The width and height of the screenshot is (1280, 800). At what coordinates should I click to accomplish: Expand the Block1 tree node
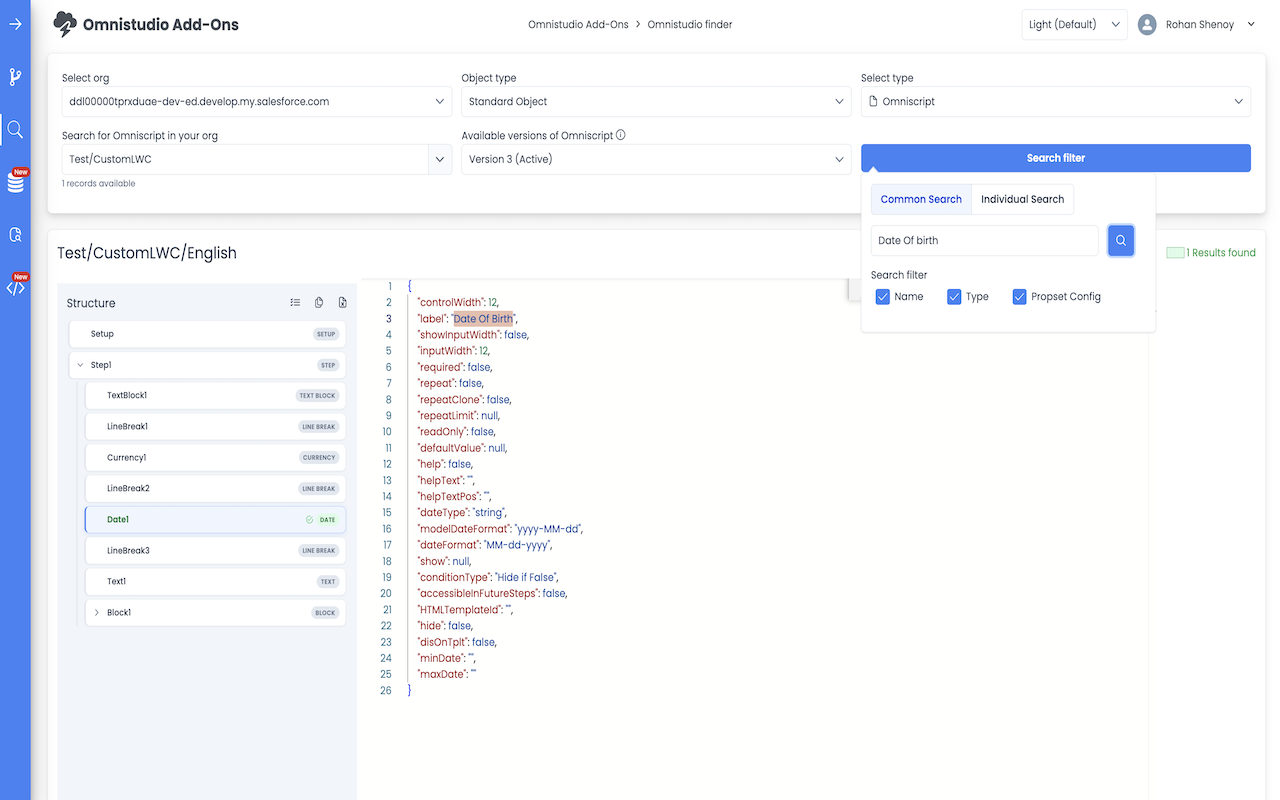click(x=97, y=613)
